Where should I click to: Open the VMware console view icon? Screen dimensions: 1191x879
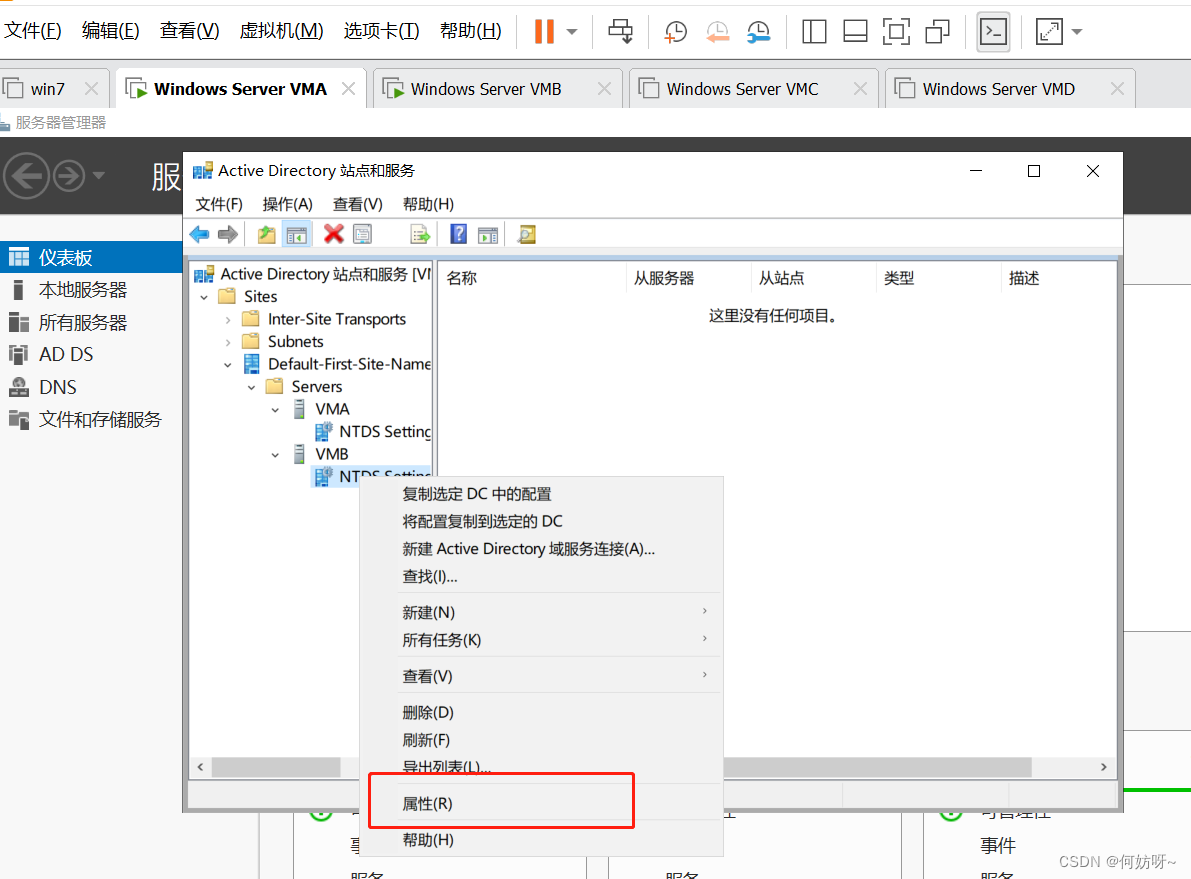coord(993,32)
